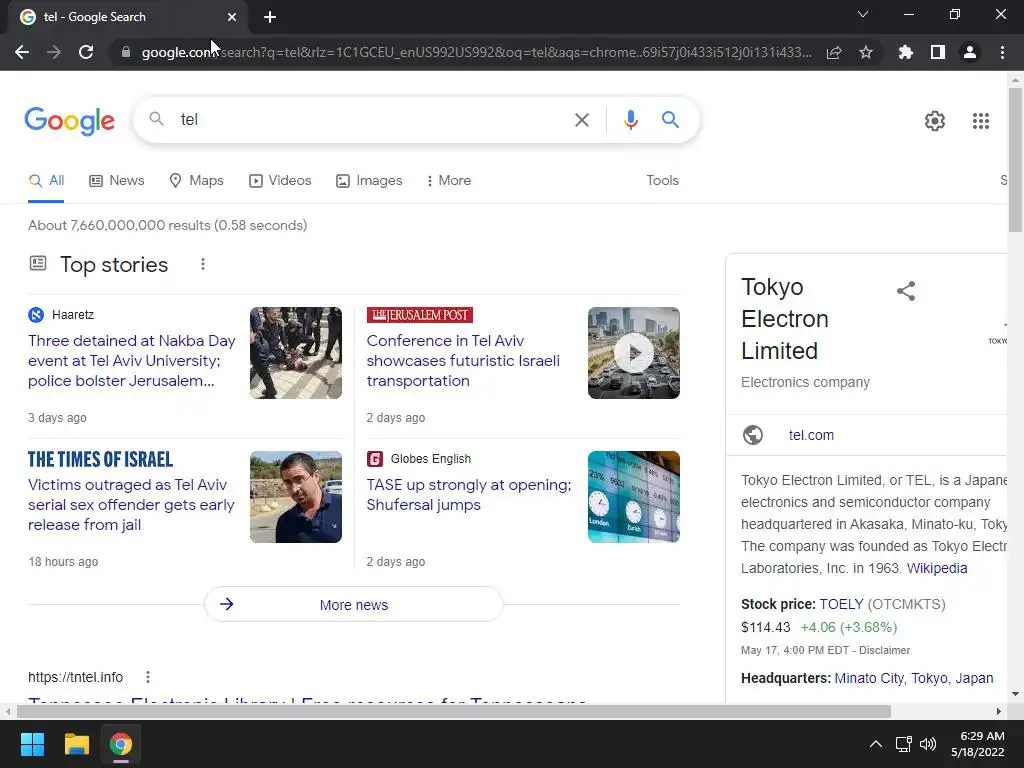
Task: Switch to the News tab
Action: (117, 180)
